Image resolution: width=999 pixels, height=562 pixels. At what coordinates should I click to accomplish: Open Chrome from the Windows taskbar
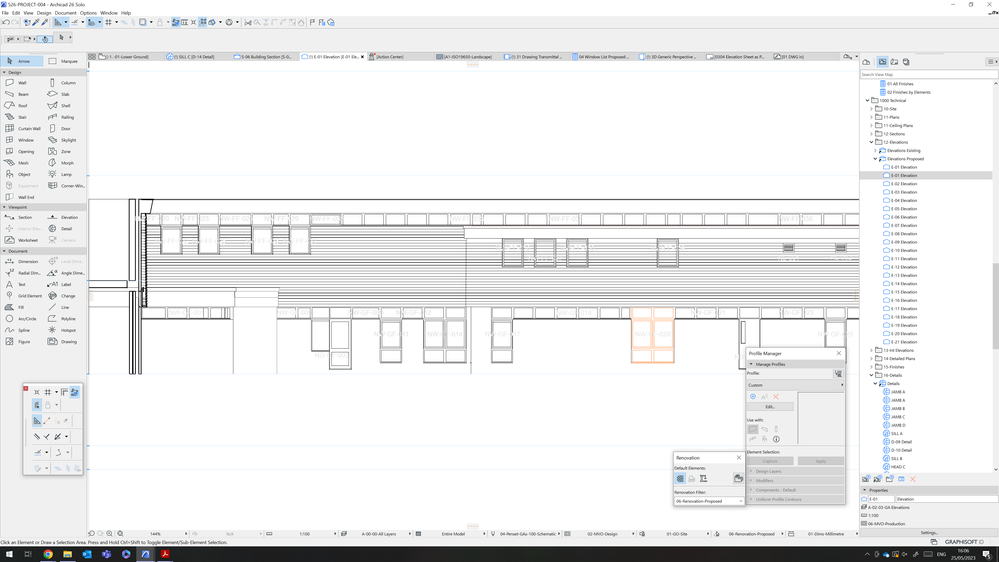(x=48, y=554)
